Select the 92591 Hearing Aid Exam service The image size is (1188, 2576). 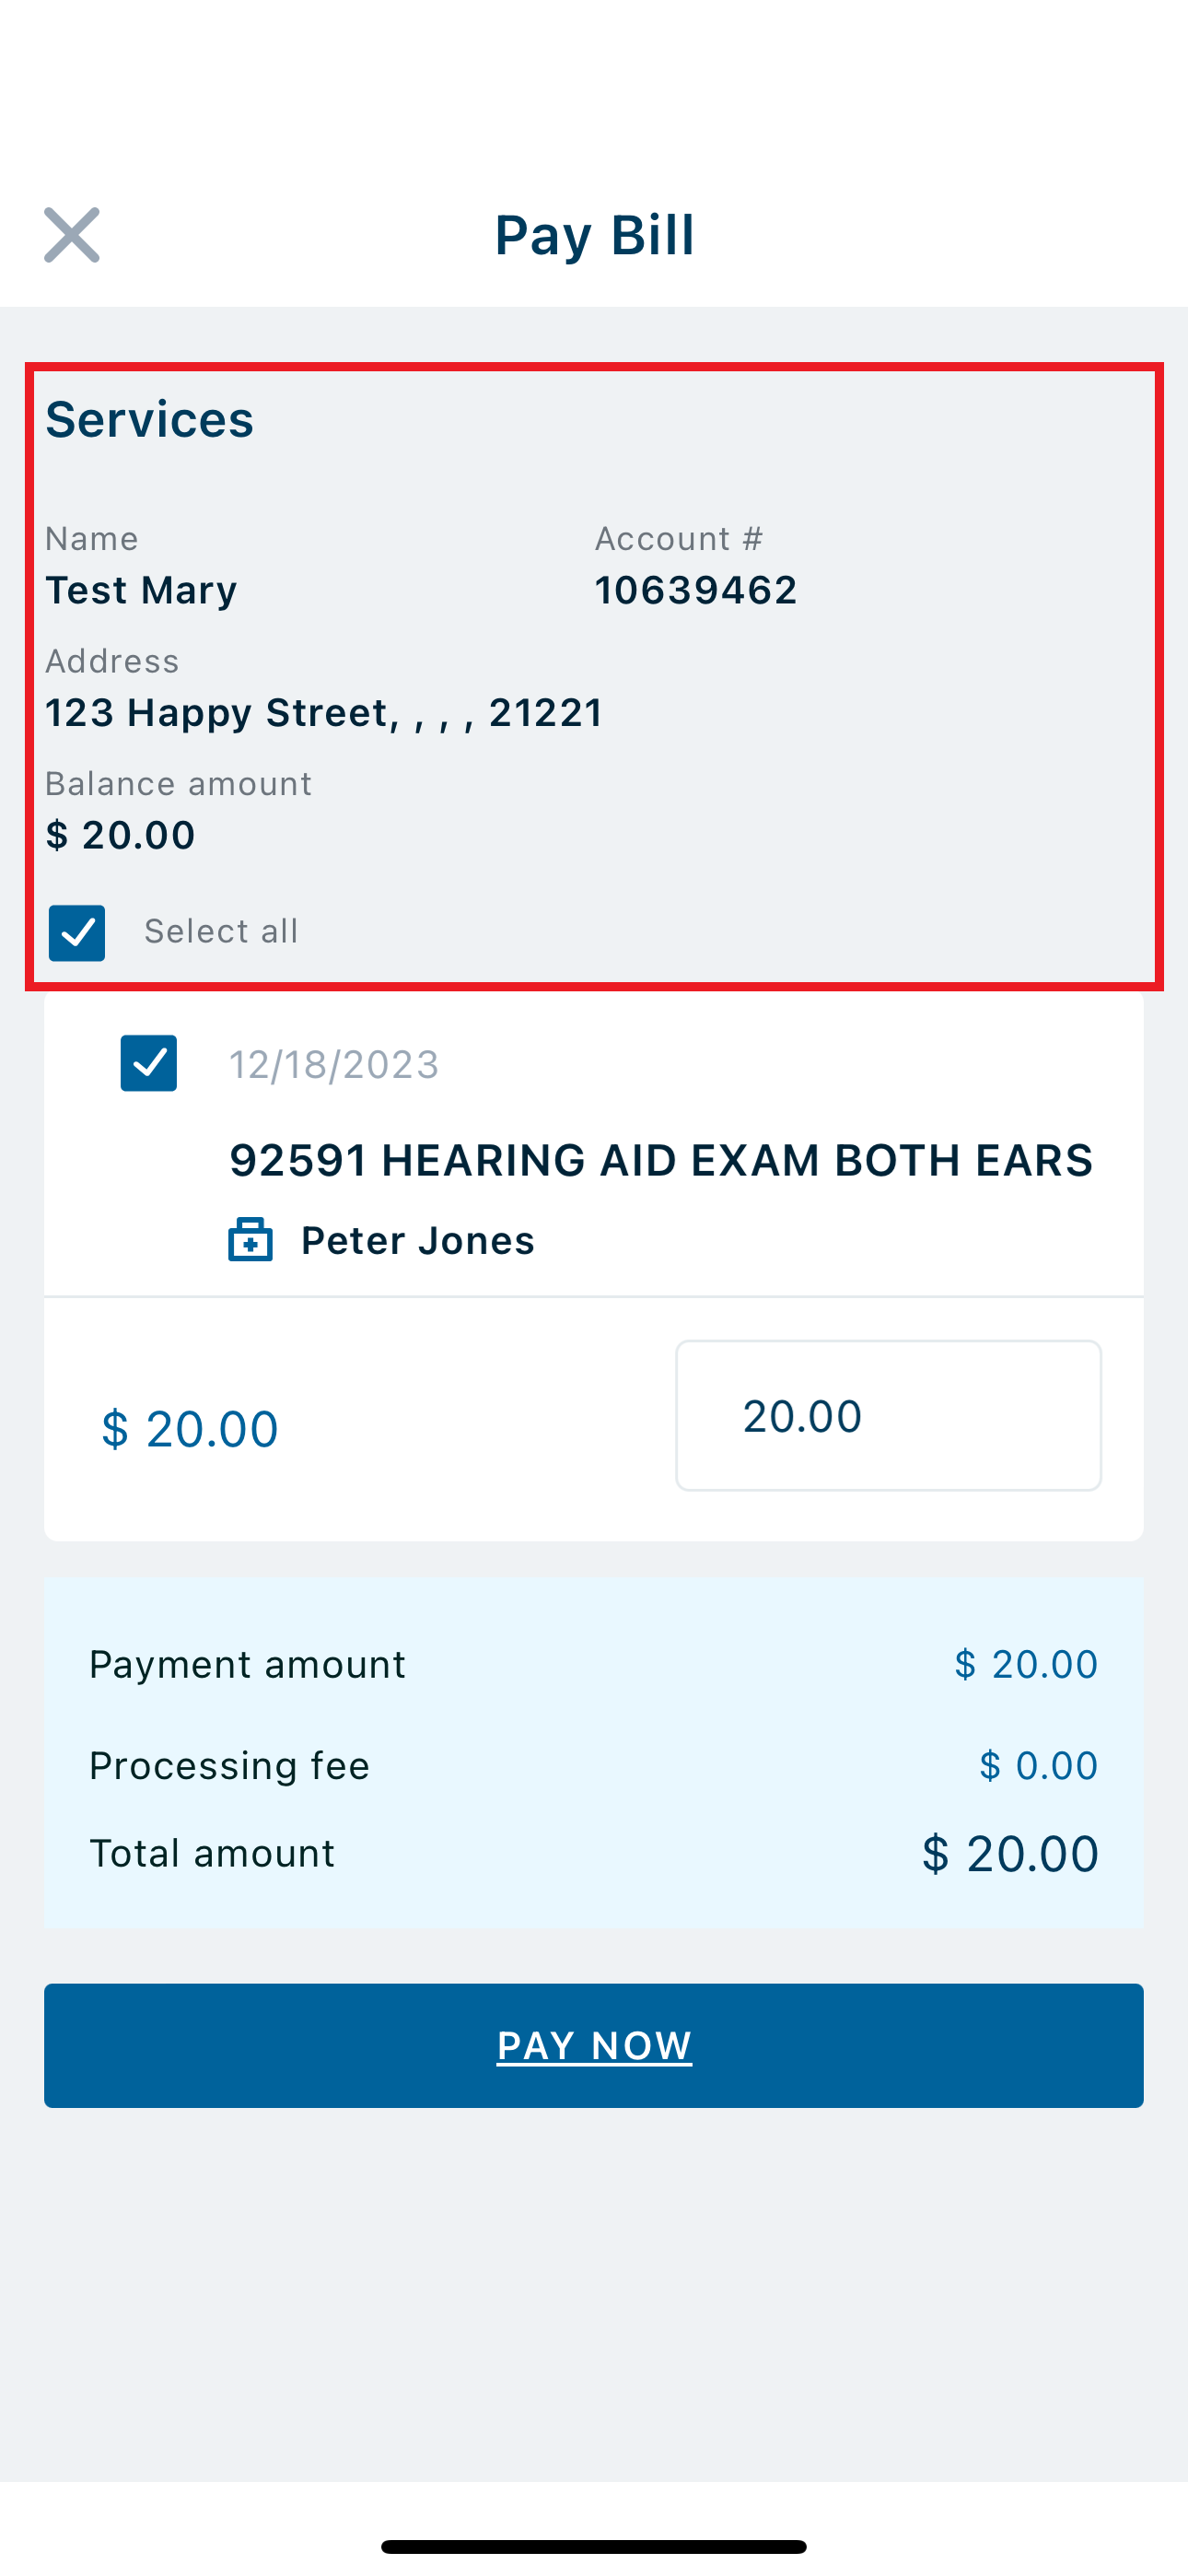click(661, 1160)
